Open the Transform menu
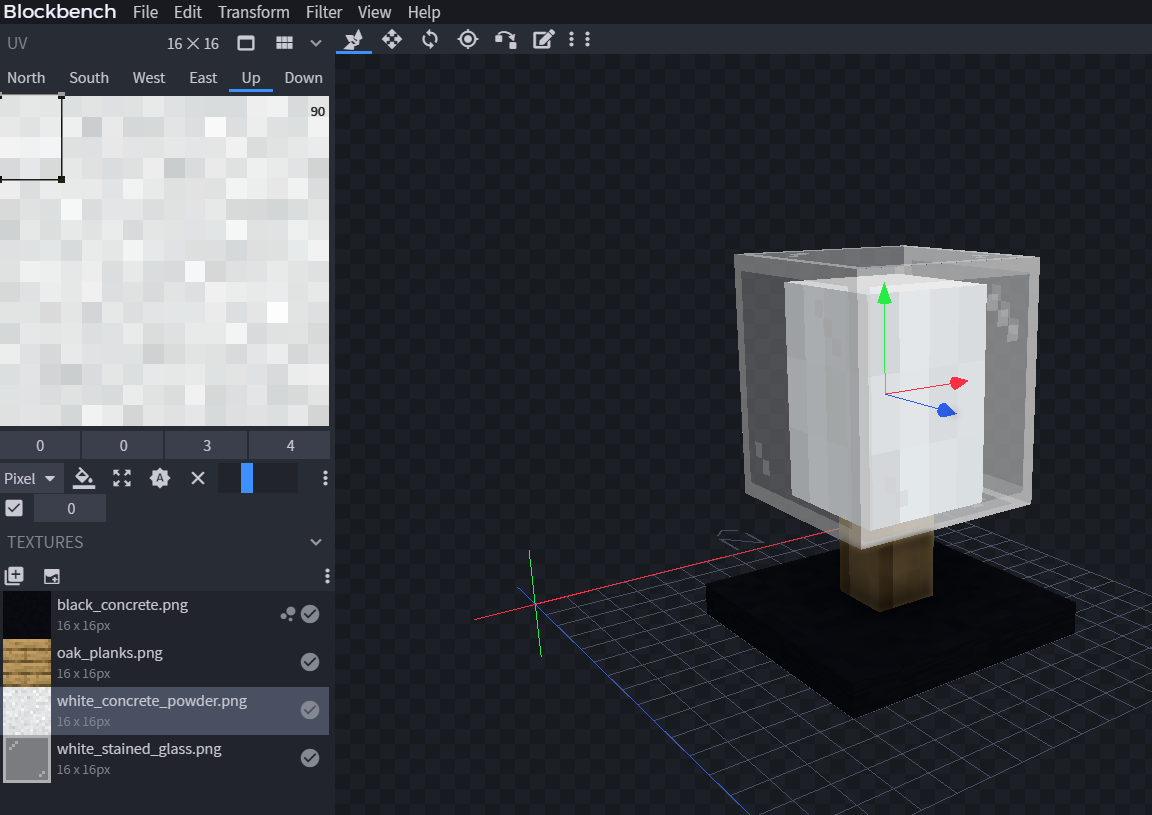1152x815 pixels. click(253, 12)
